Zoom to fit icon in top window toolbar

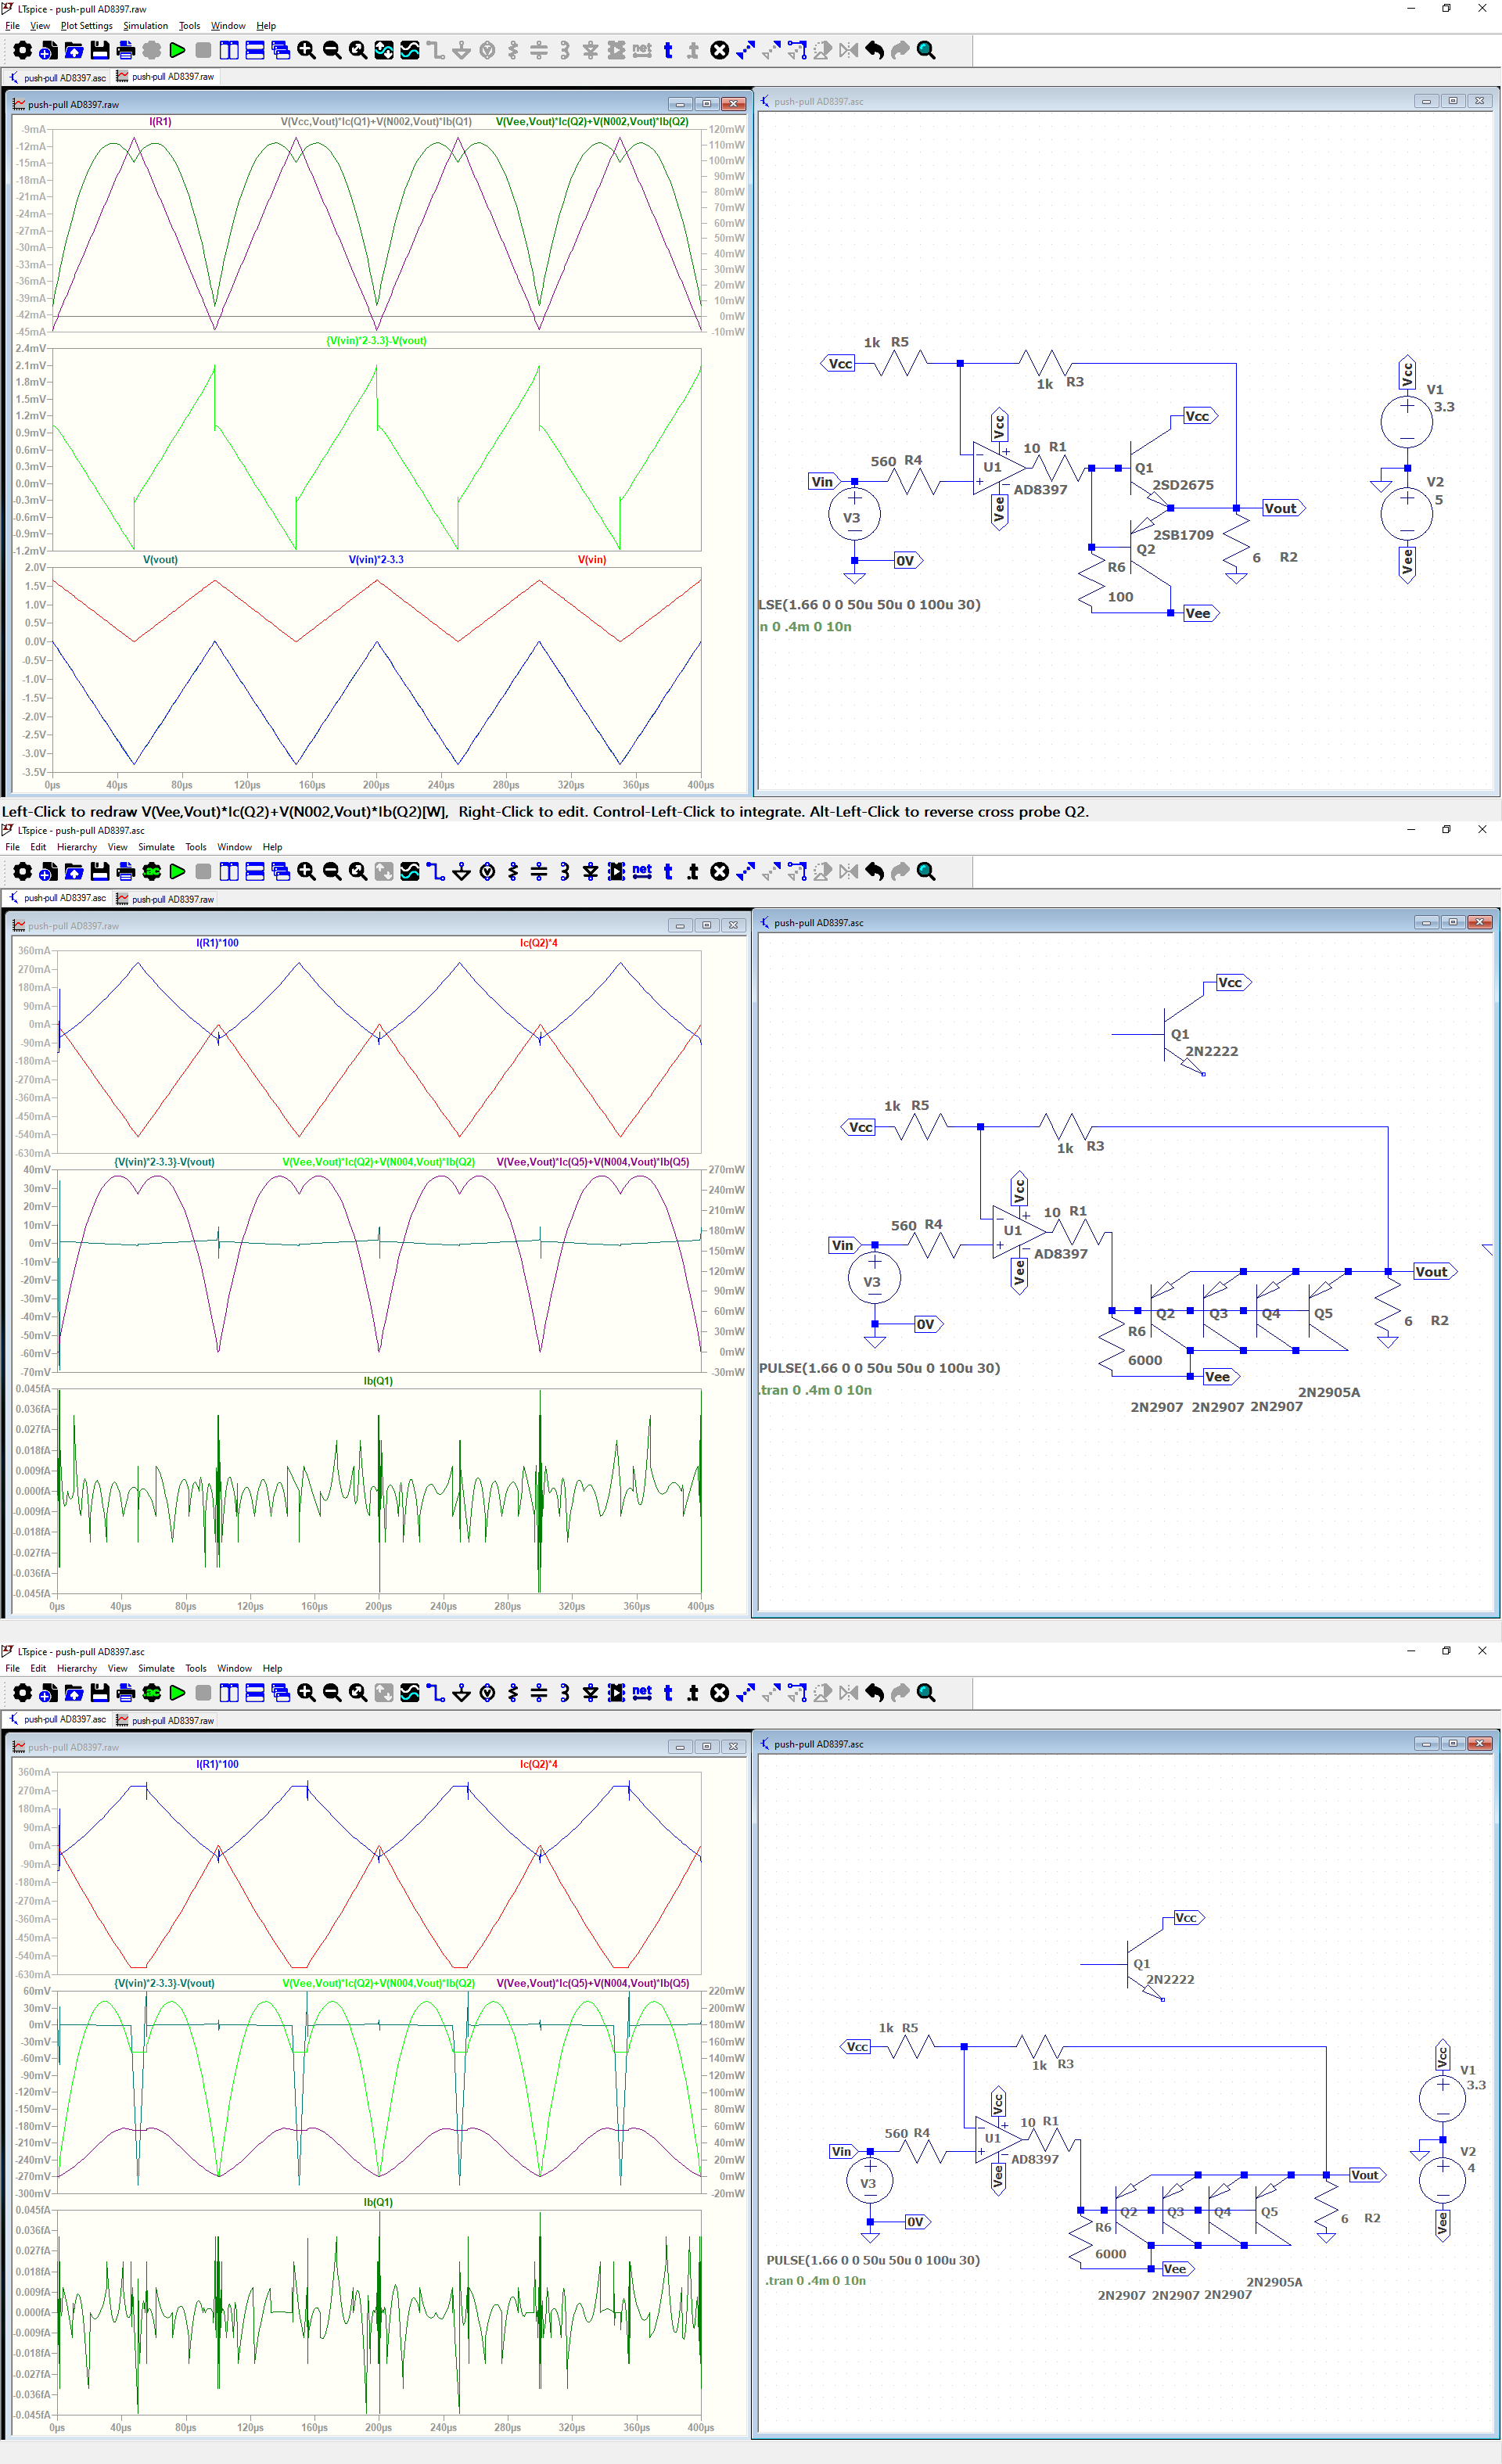(x=358, y=50)
